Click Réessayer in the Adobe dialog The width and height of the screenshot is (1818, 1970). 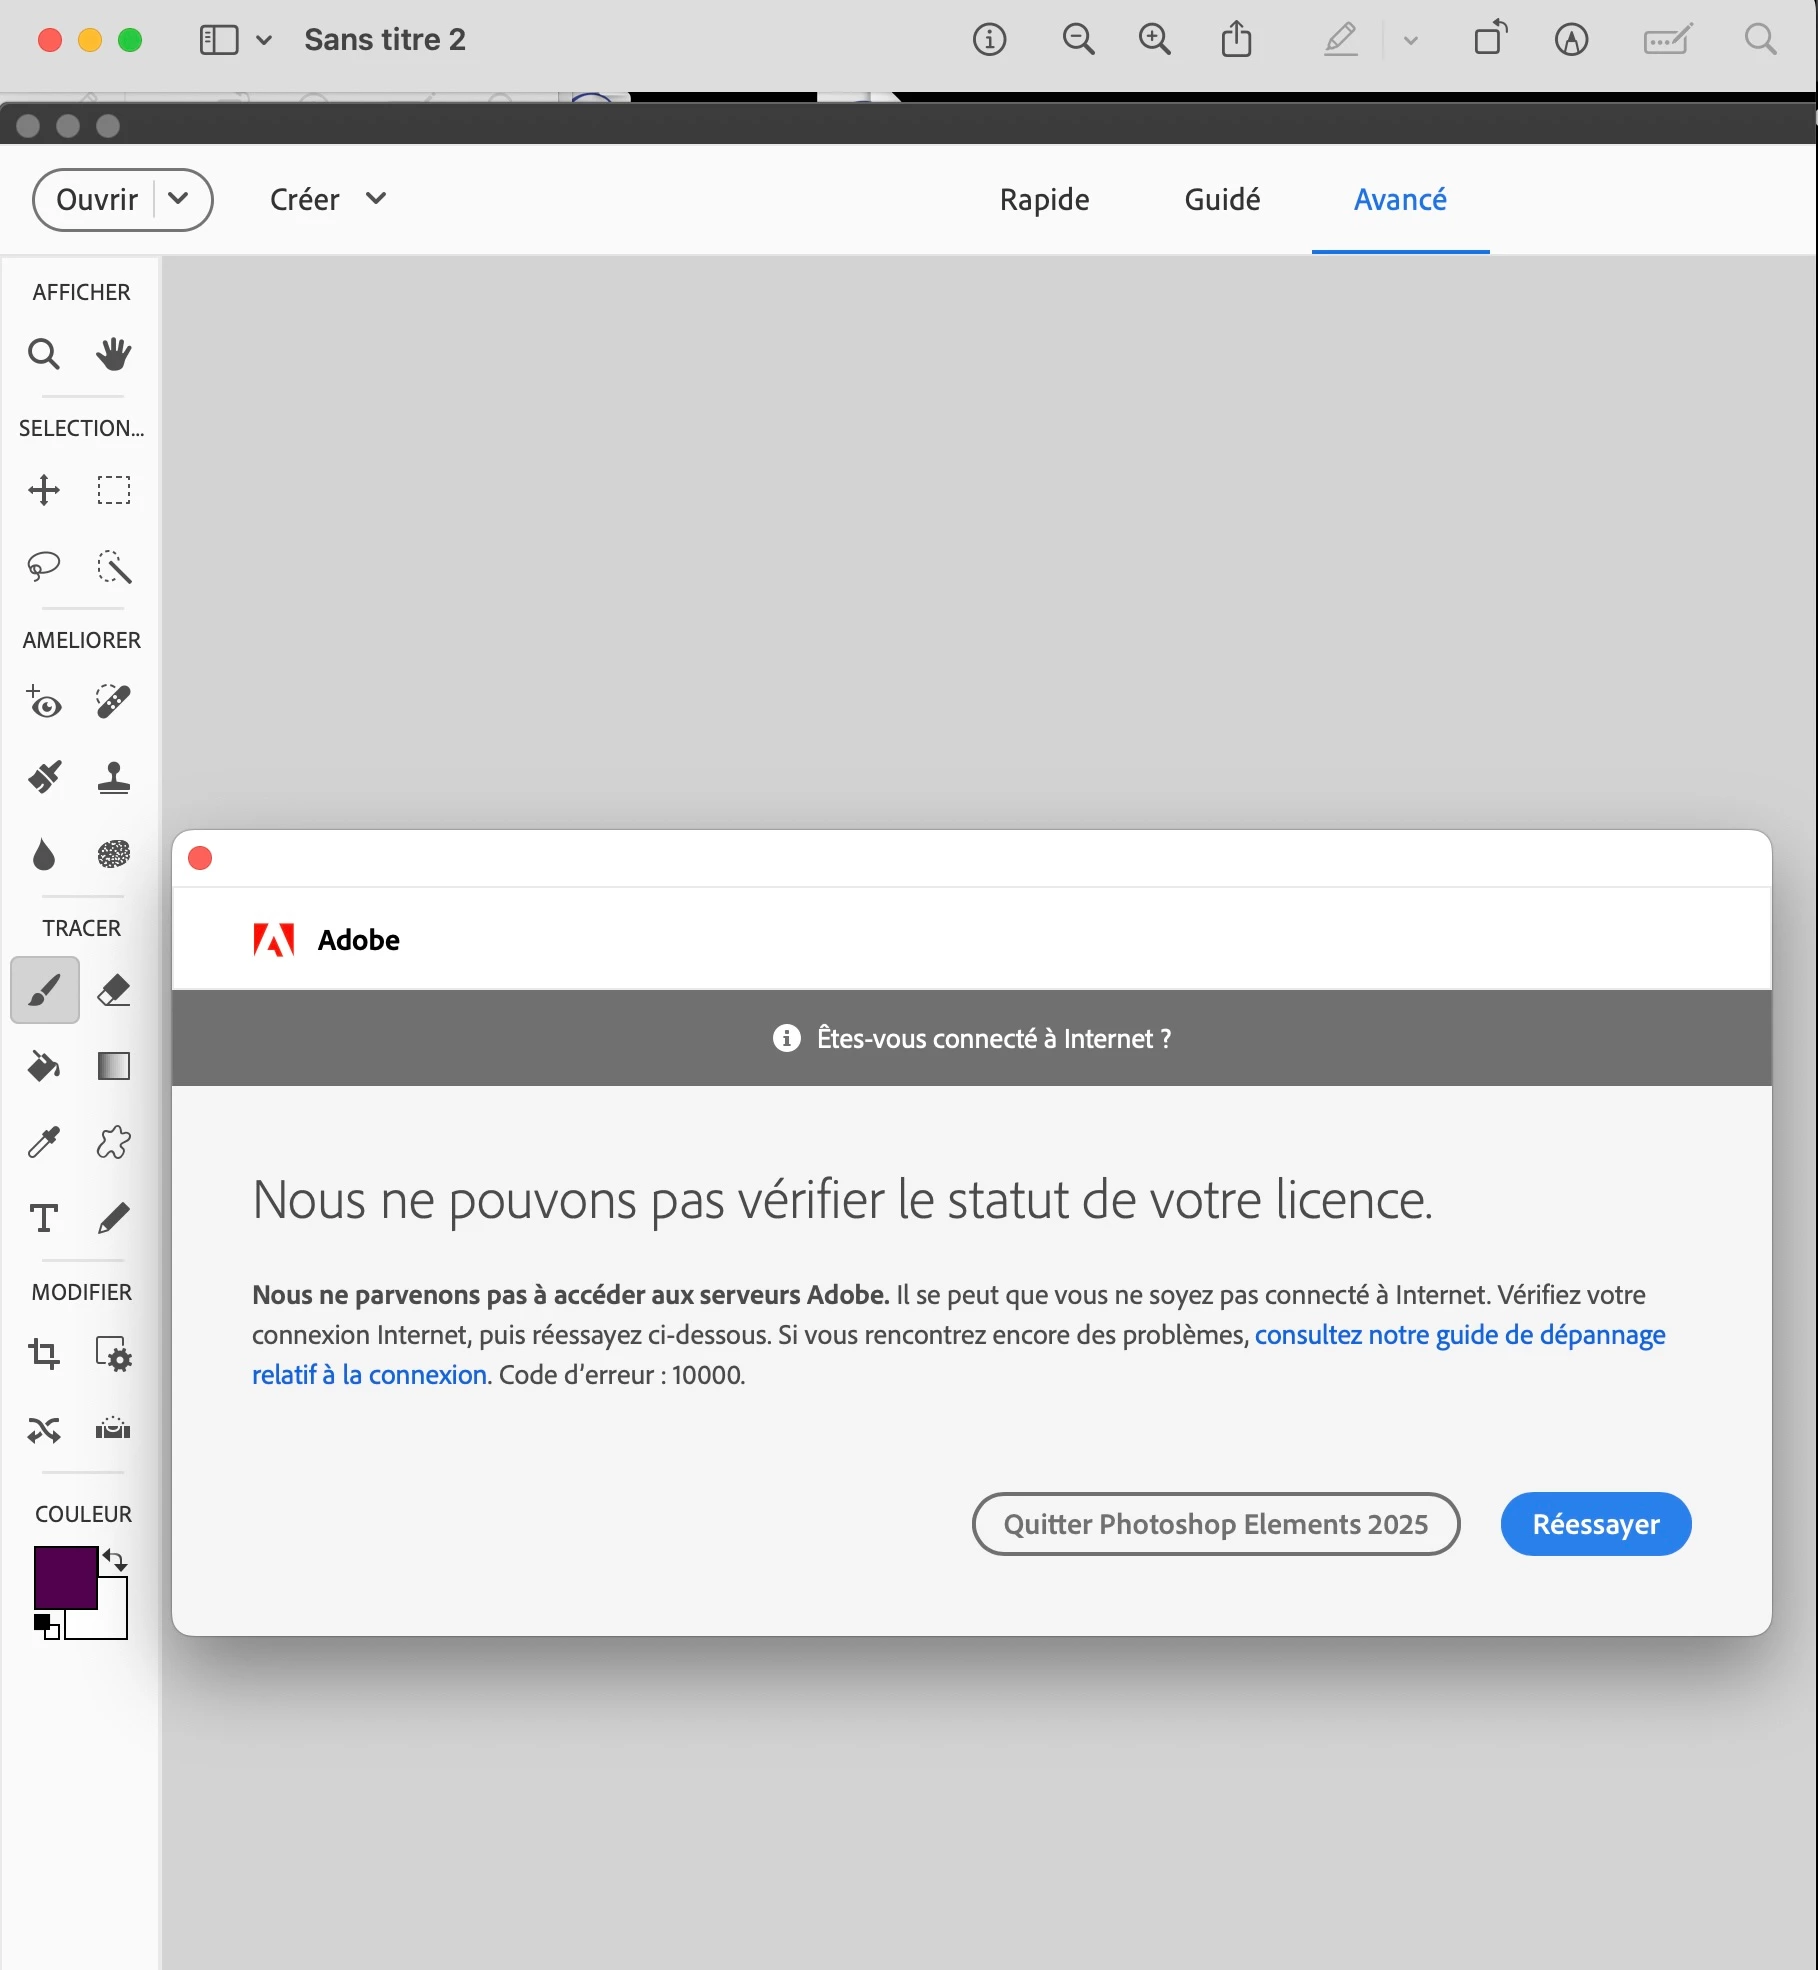click(1596, 1524)
